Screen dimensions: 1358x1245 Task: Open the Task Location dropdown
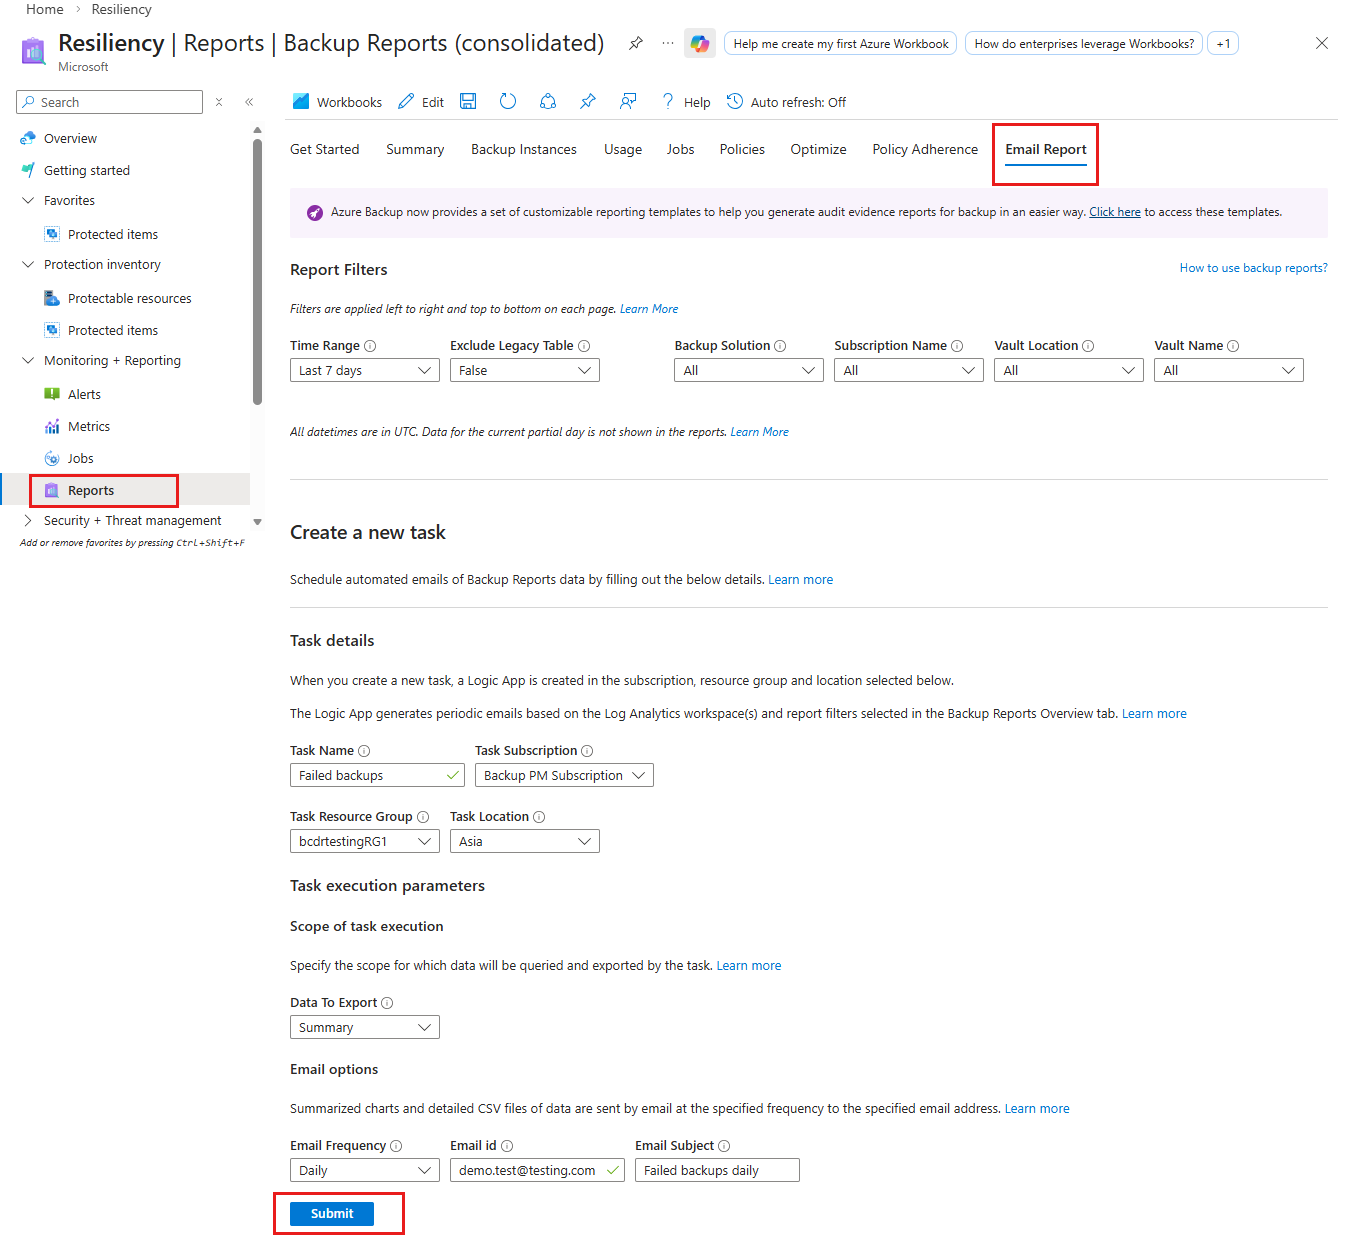click(x=525, y=841)
